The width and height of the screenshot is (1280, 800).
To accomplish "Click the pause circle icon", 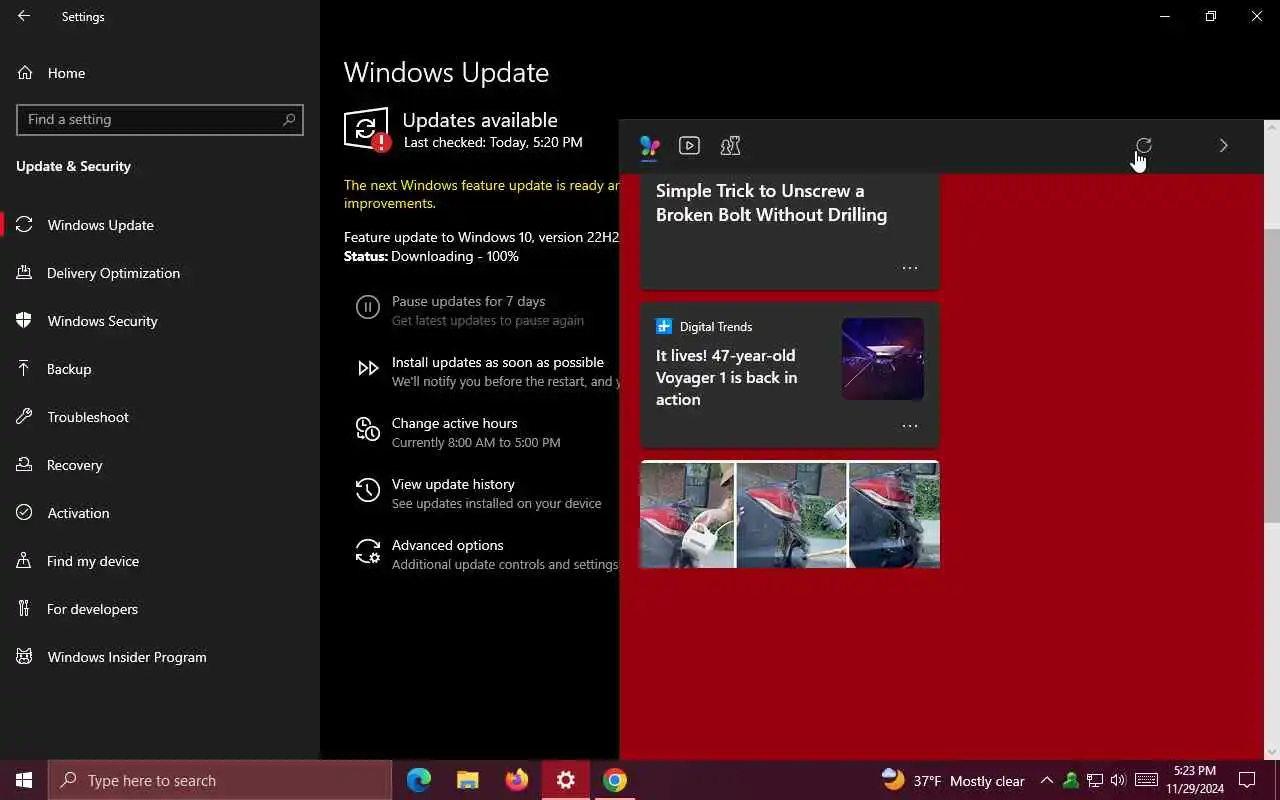I will [x=368, y=308].
